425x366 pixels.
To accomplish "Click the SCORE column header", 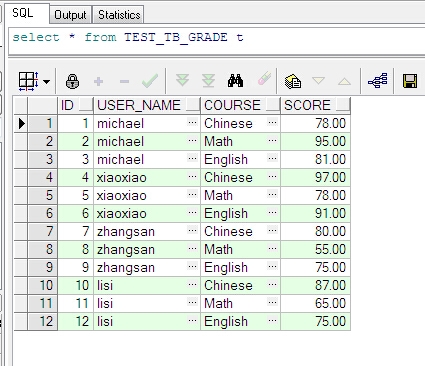I will pos(315,105).
